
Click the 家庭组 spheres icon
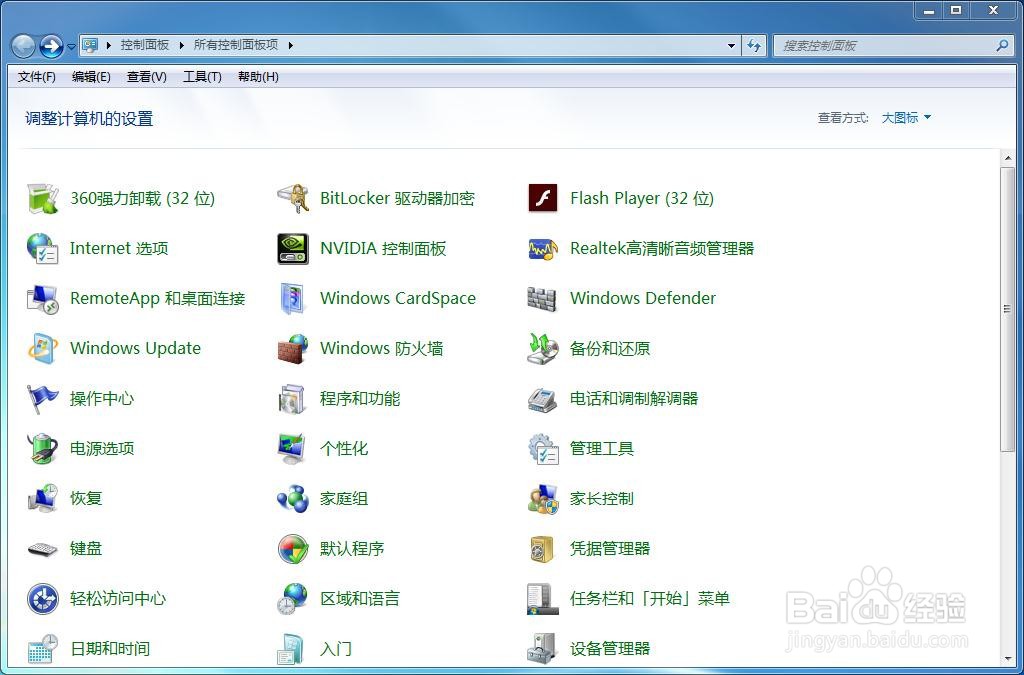click(x=293, y=499)
